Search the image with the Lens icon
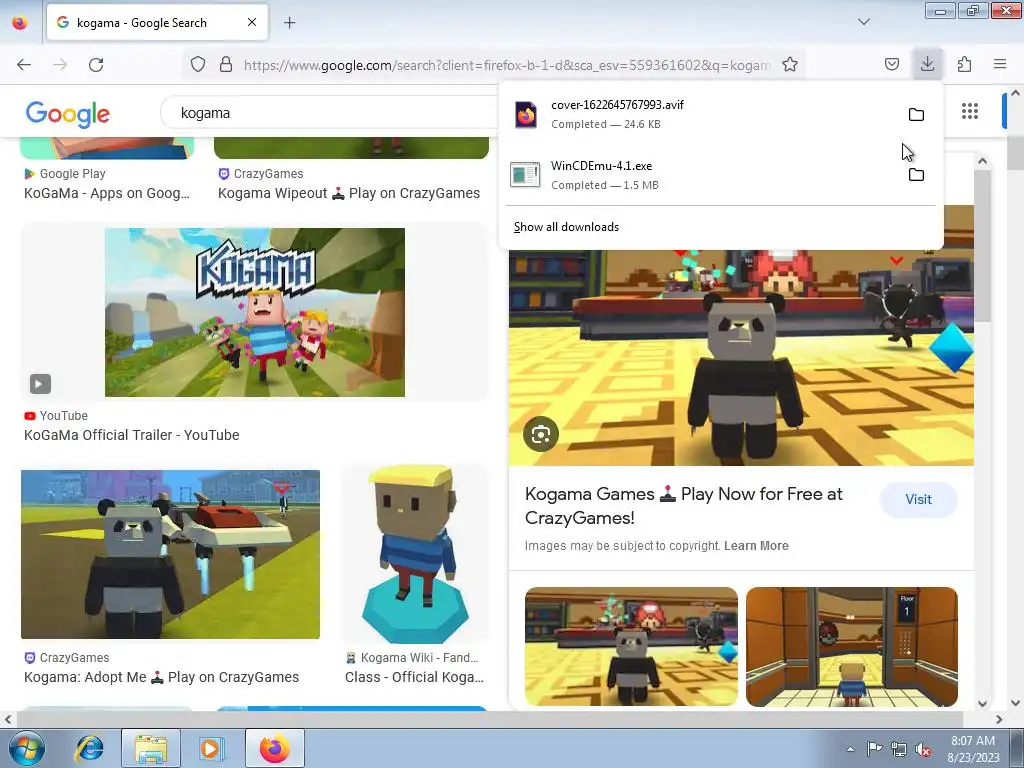 click(x=541, y=434)
